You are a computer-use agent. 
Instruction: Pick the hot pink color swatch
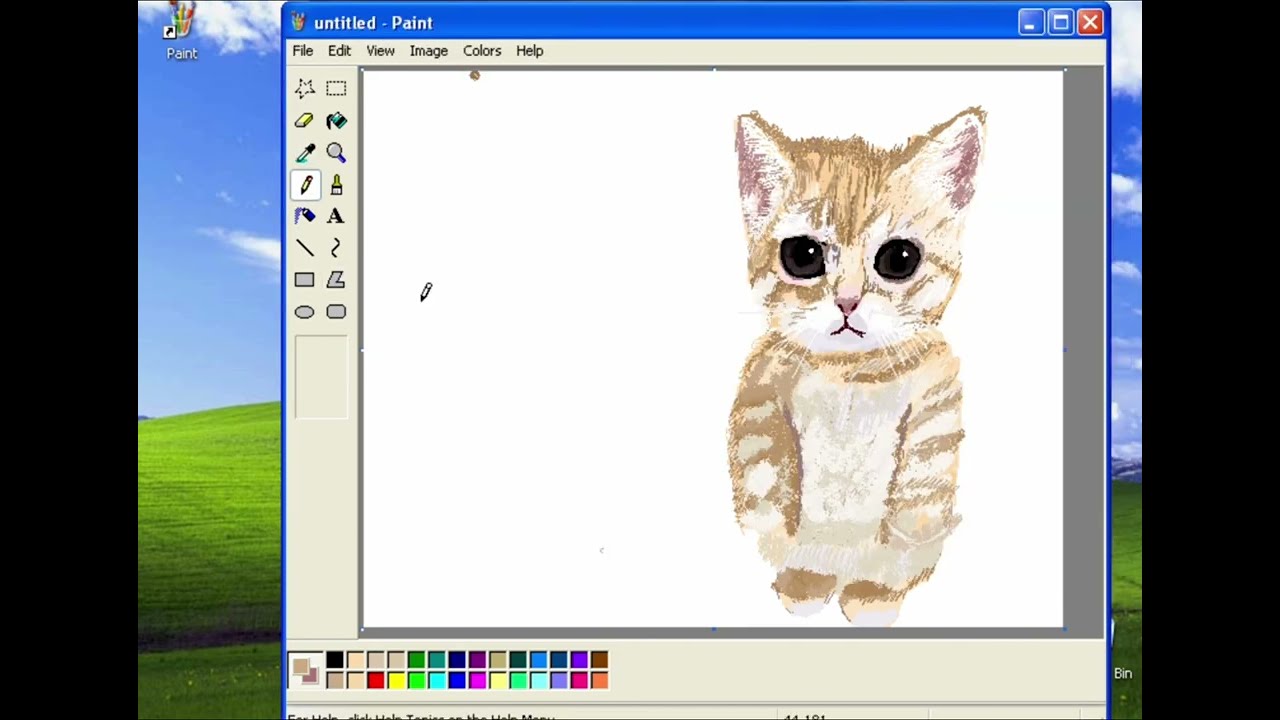[x=579, y=680]
